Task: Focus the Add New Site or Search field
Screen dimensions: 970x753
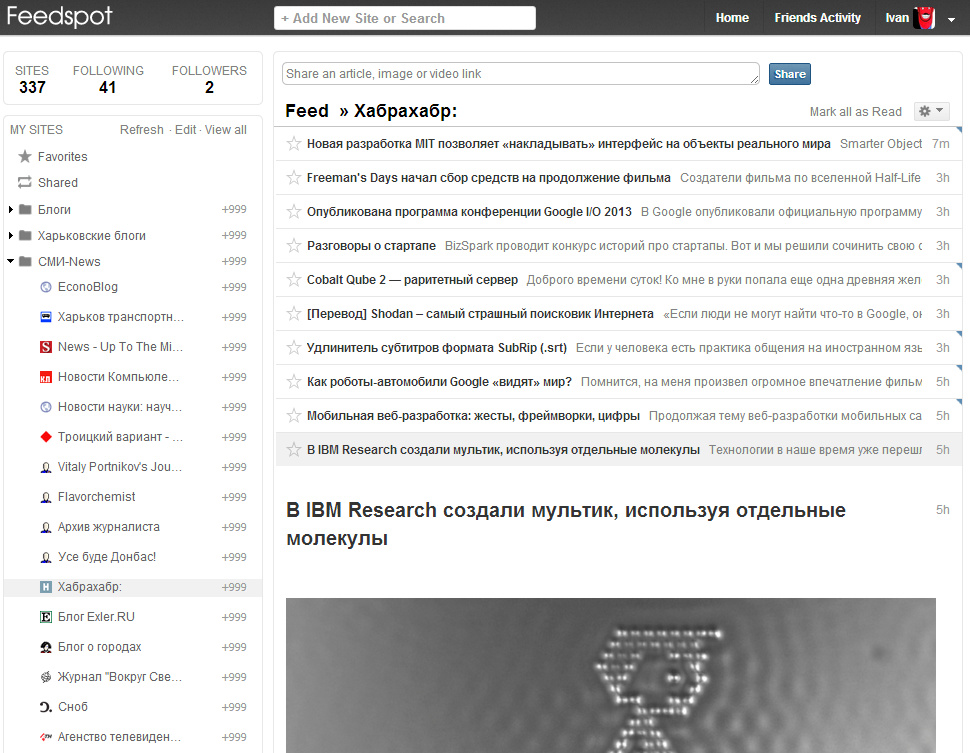Action: tap(405, 18)
